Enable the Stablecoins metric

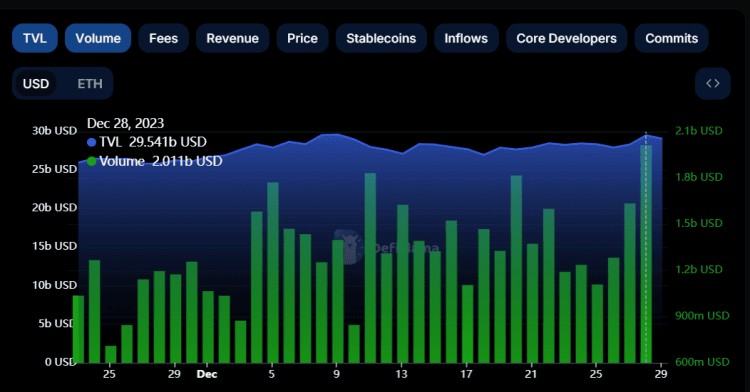(381, 38)
